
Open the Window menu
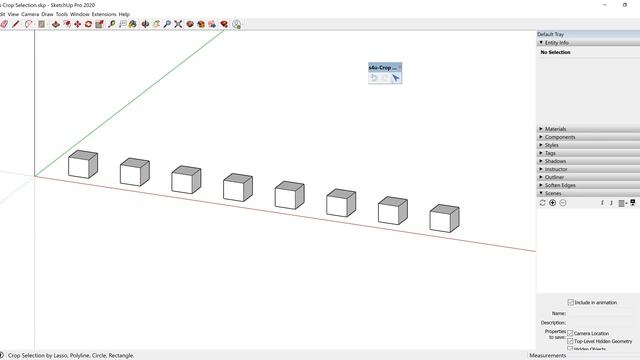click(x=80, y=14)
